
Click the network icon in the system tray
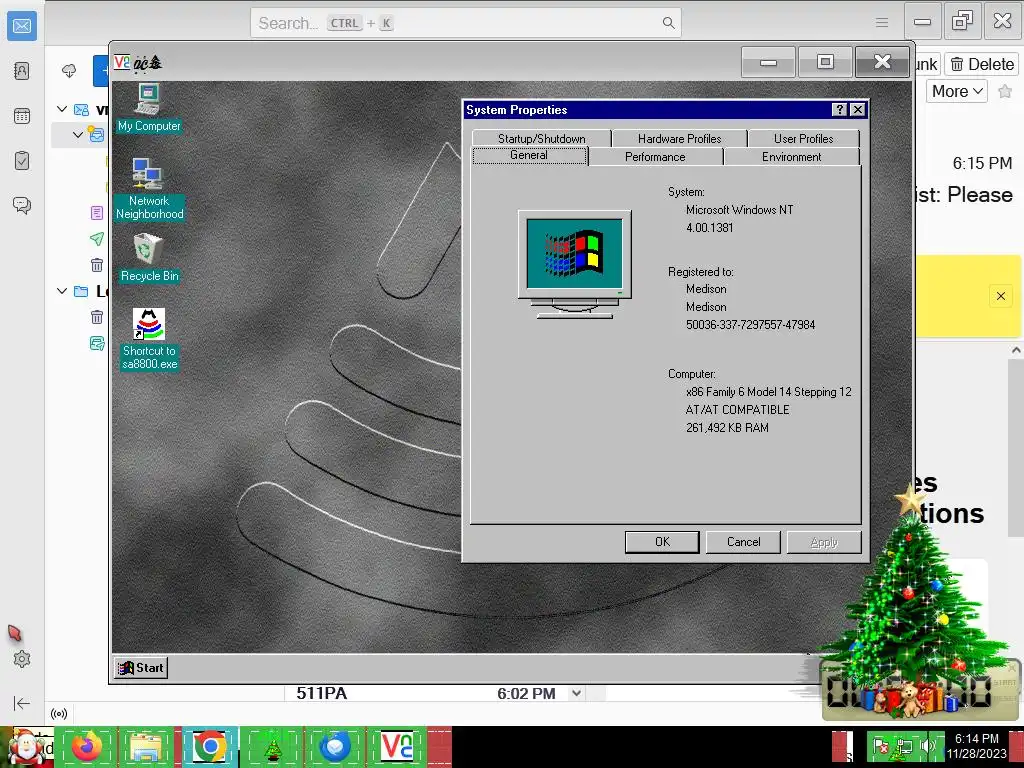pyautogui.click(x=905, y=746)
